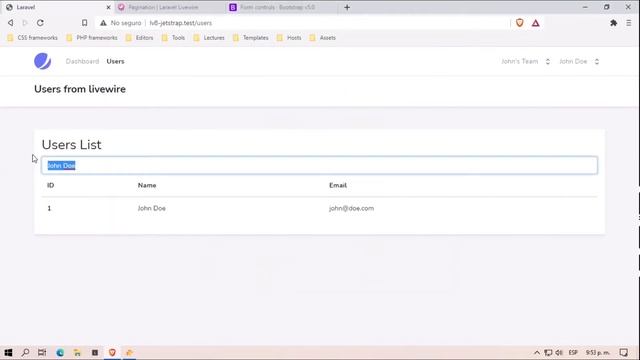
Task: Open Brave Shields lion icon
Action: click(520, 23)
